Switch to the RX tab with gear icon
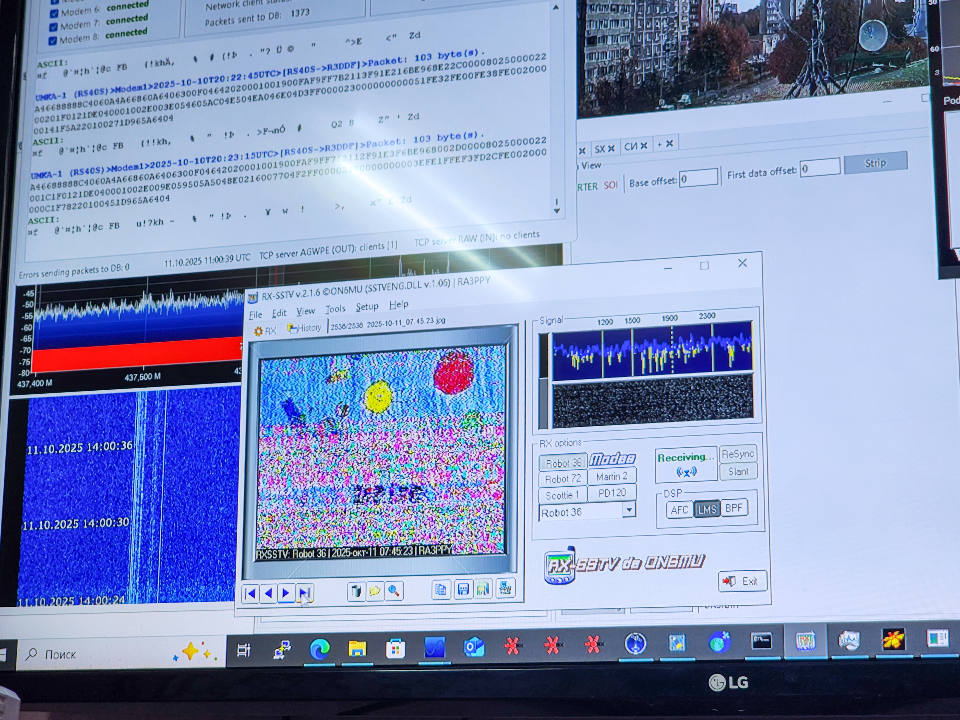The width and height of the screenshot is (960, 720). [265, 331]
